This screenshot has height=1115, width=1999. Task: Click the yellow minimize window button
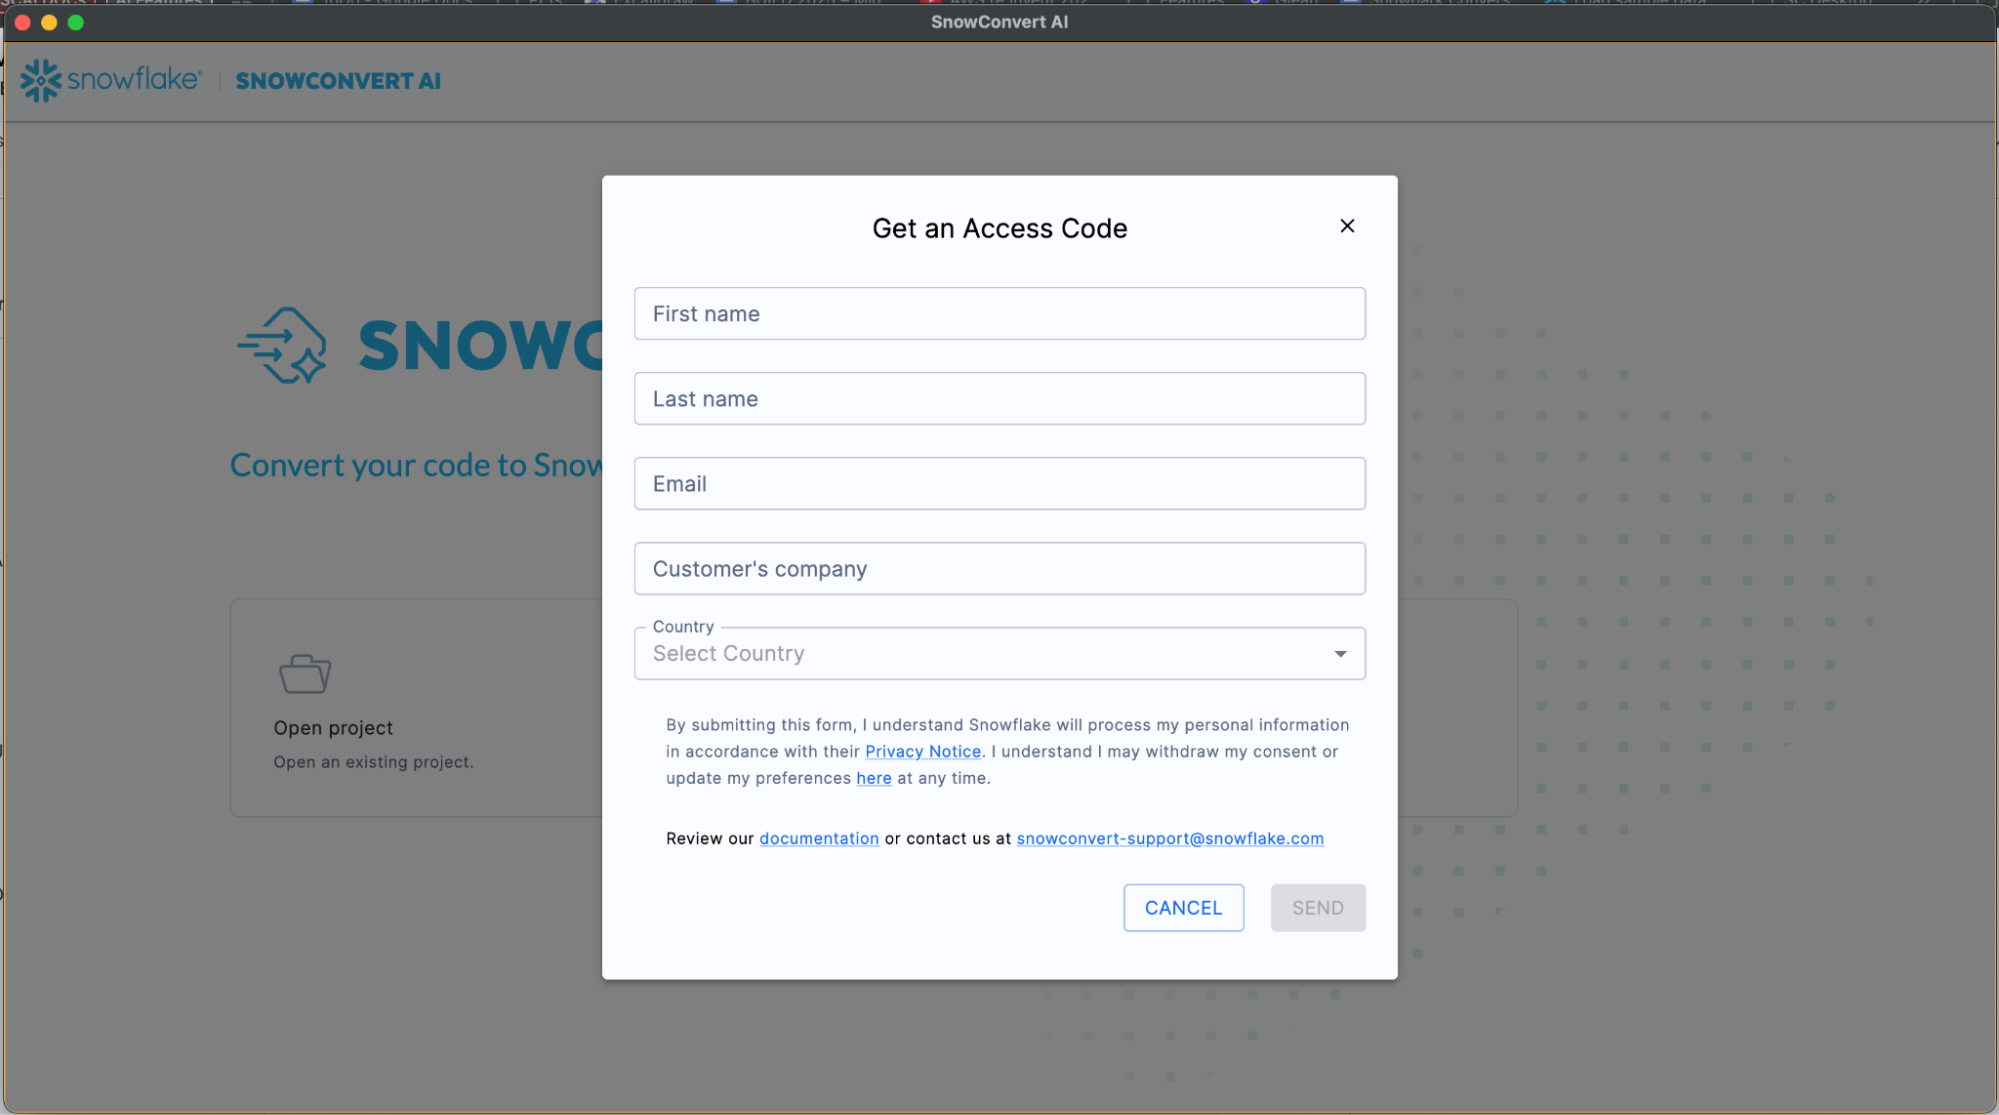coord(49,22)
